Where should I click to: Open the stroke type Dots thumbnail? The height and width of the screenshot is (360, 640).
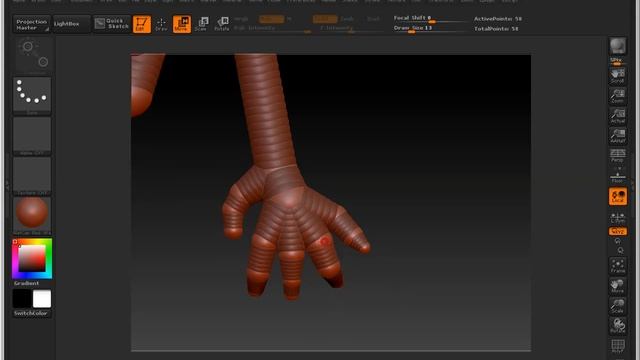click(x=32, y=96)
